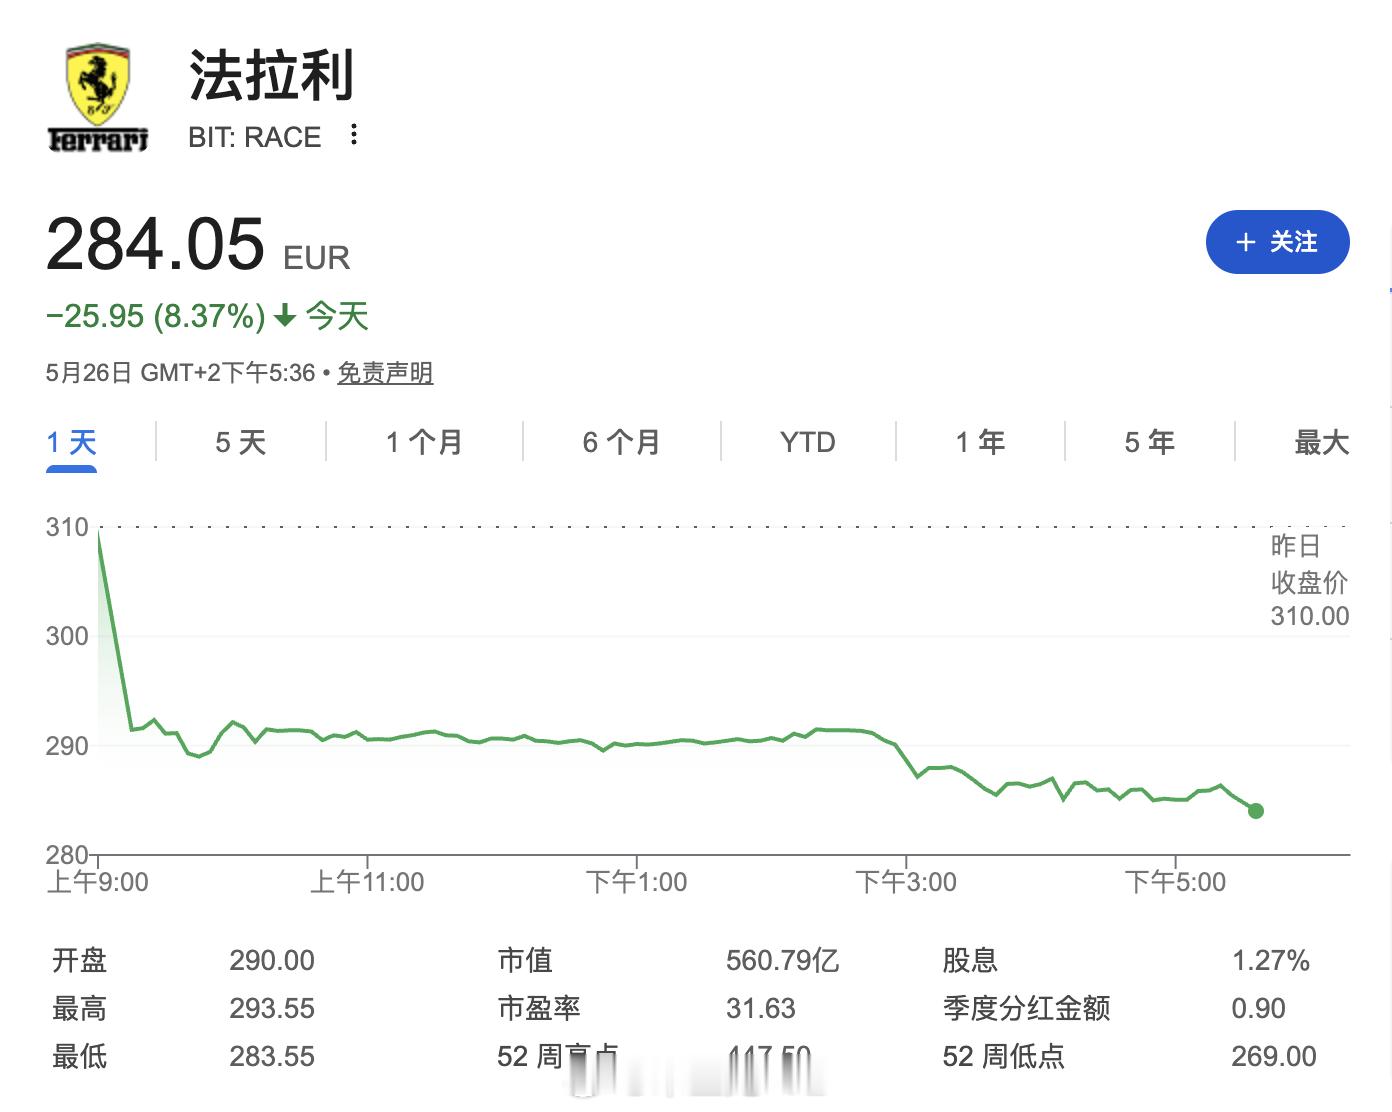The height and width of the screenshot is (1112, 1392).
Task: Click the 关注 follow button
Action: tap(1277, 242)
